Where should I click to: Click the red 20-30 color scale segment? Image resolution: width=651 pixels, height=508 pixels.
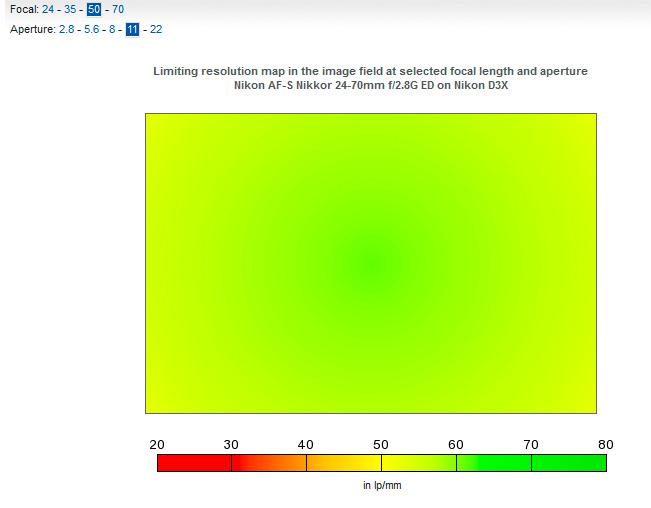194,463
